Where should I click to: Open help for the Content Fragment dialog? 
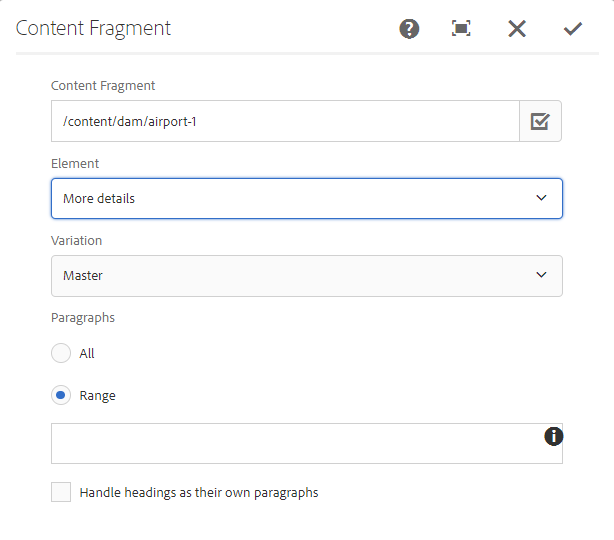409,29
